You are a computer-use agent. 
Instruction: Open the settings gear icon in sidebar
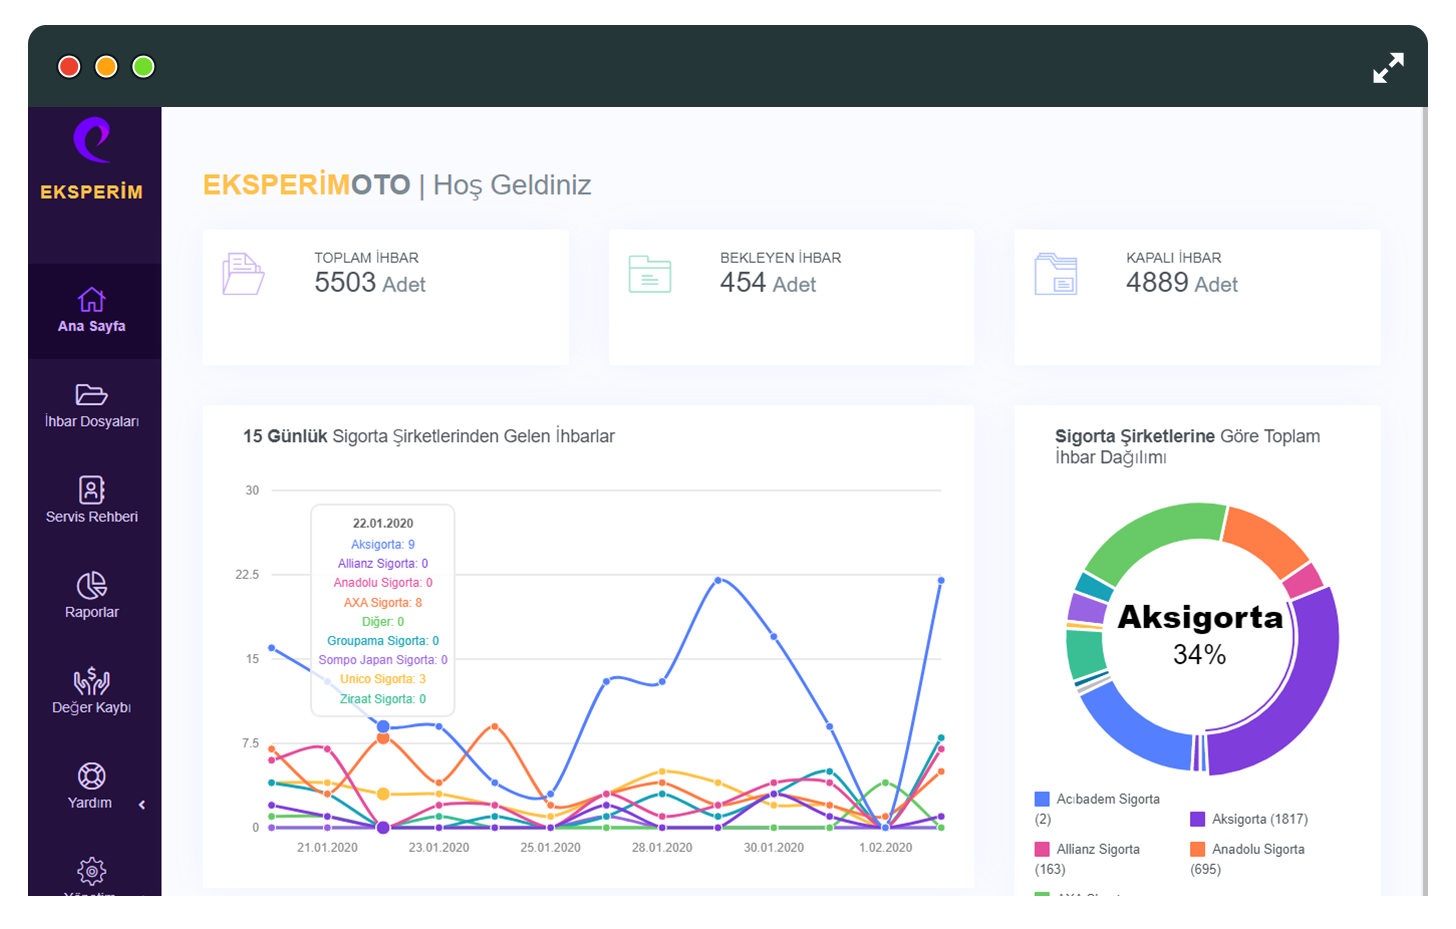pos(91,871)
